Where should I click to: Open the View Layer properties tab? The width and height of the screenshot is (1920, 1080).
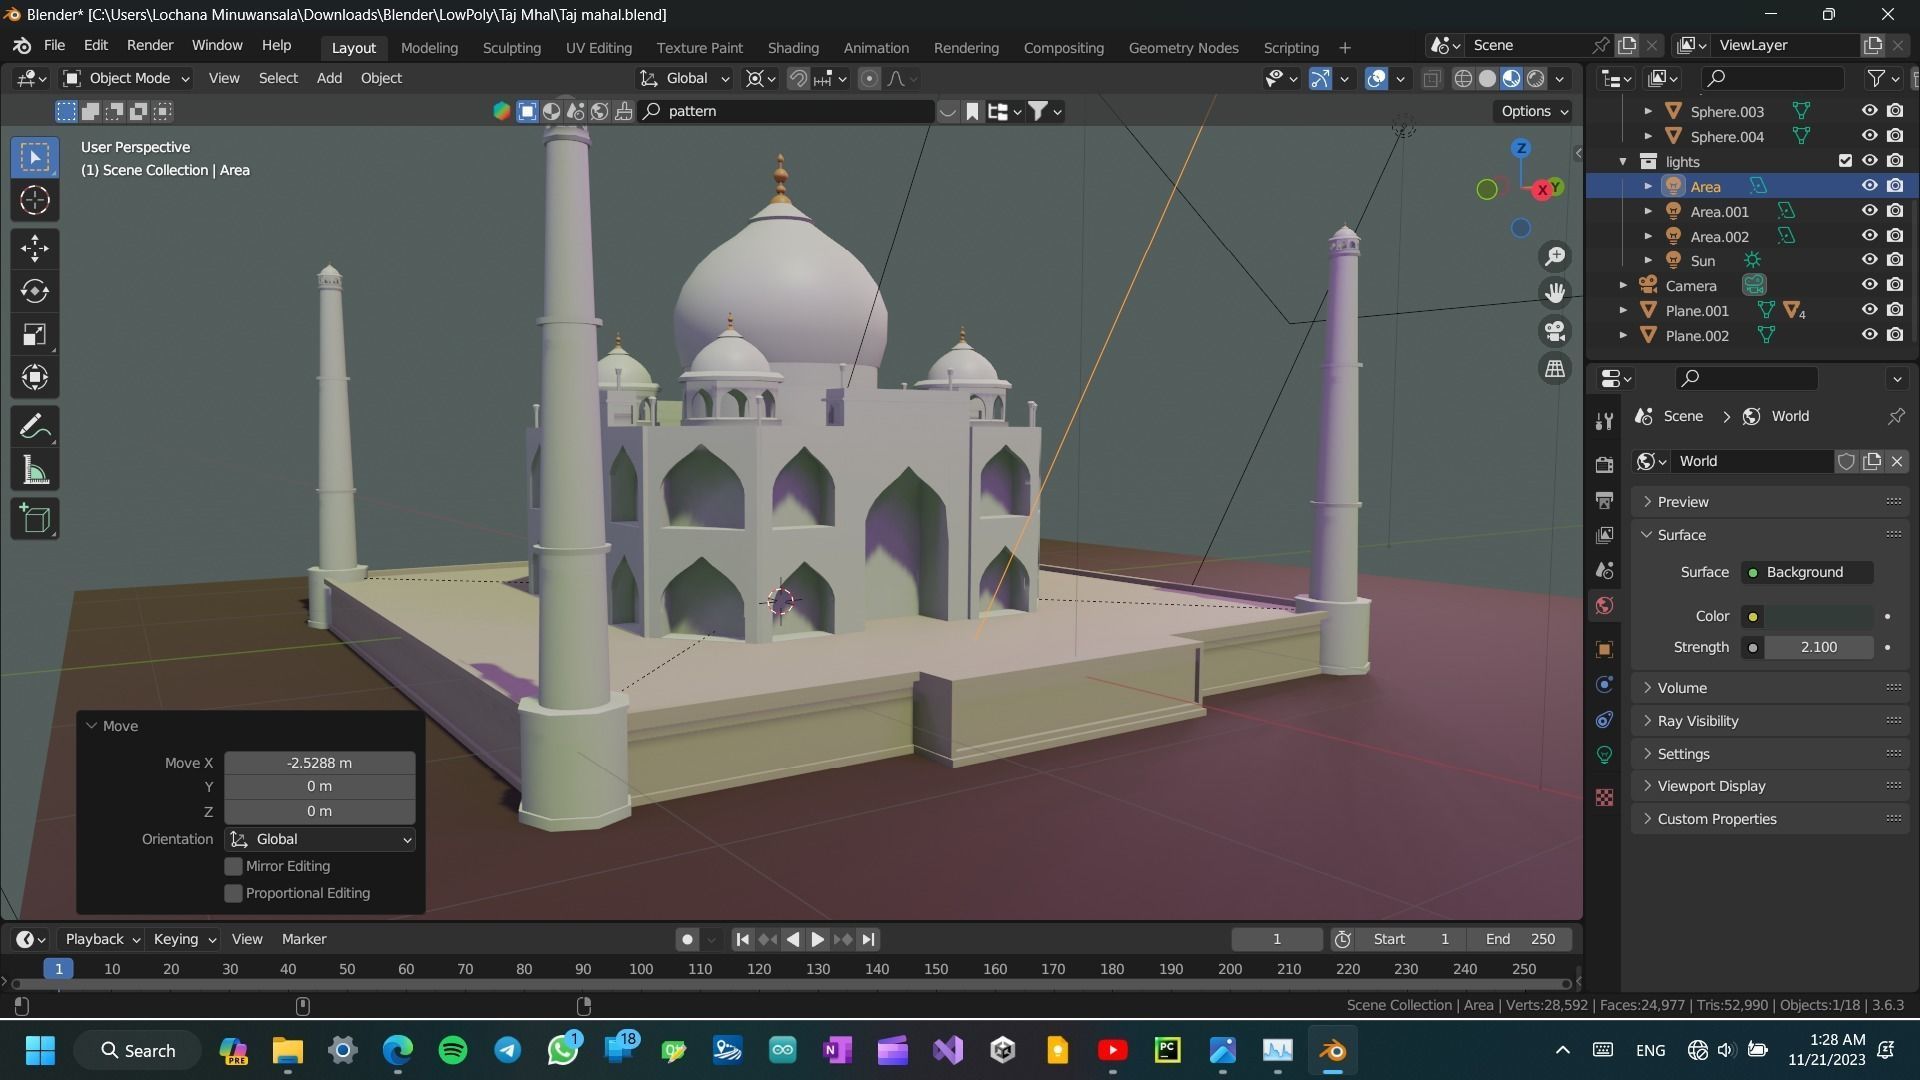1605,535
